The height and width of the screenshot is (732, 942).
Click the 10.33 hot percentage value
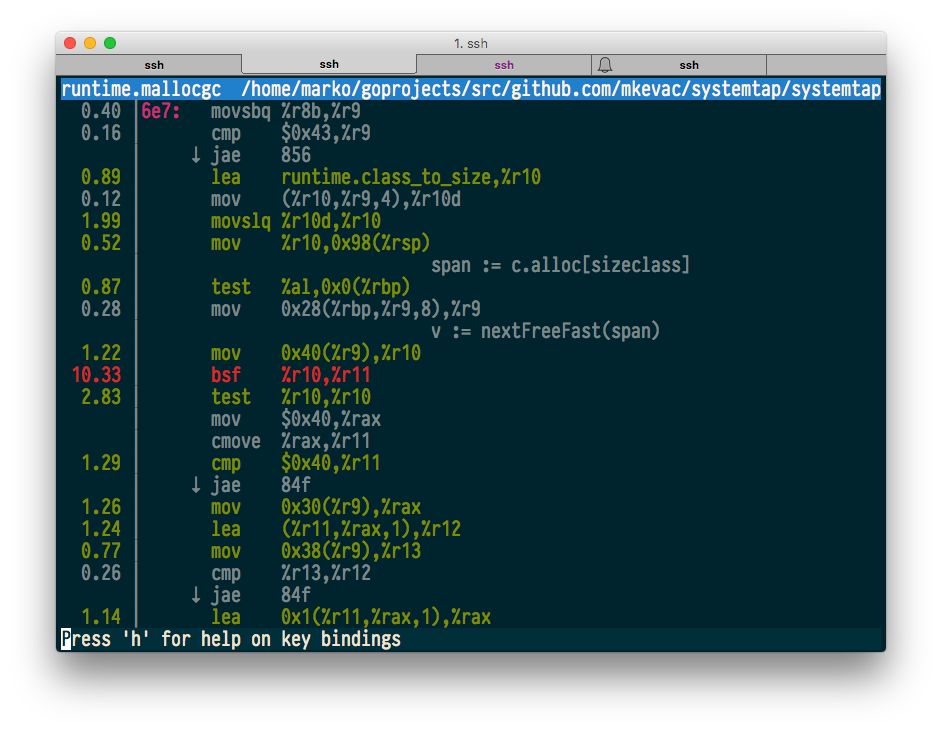(97, 375)
